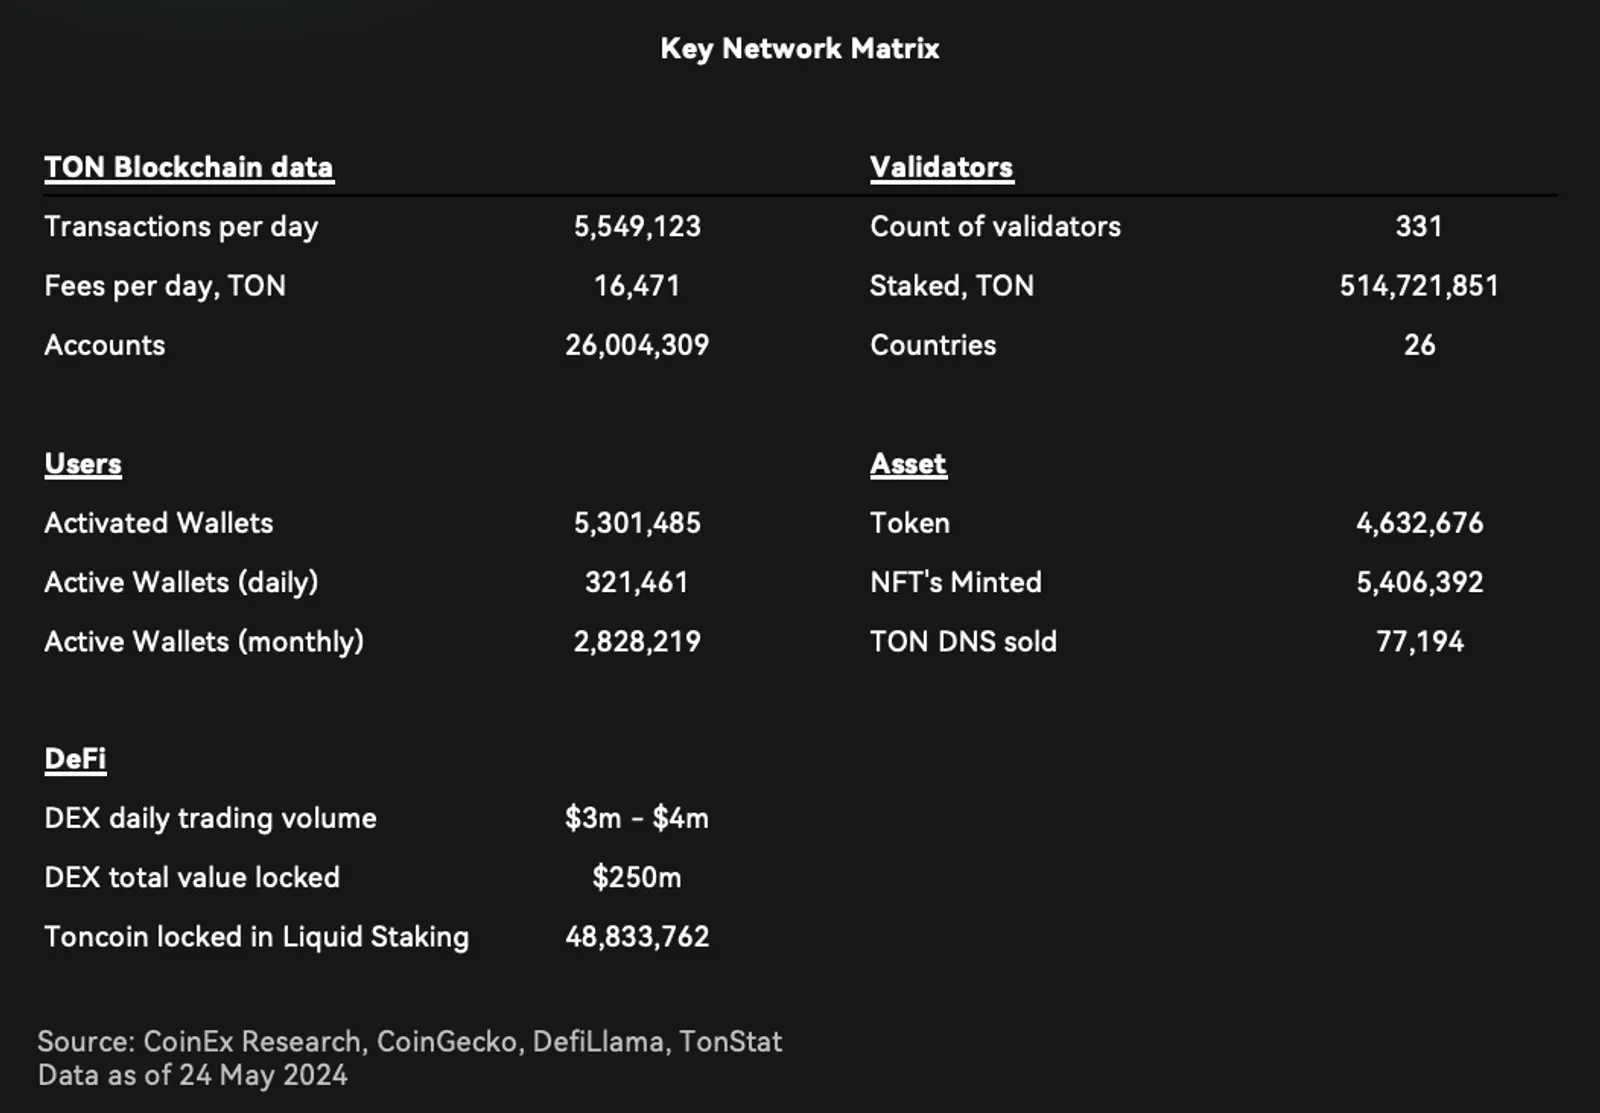
Task: Select the Staked, TON value 514,721,851
Action: click(1419, 286)
